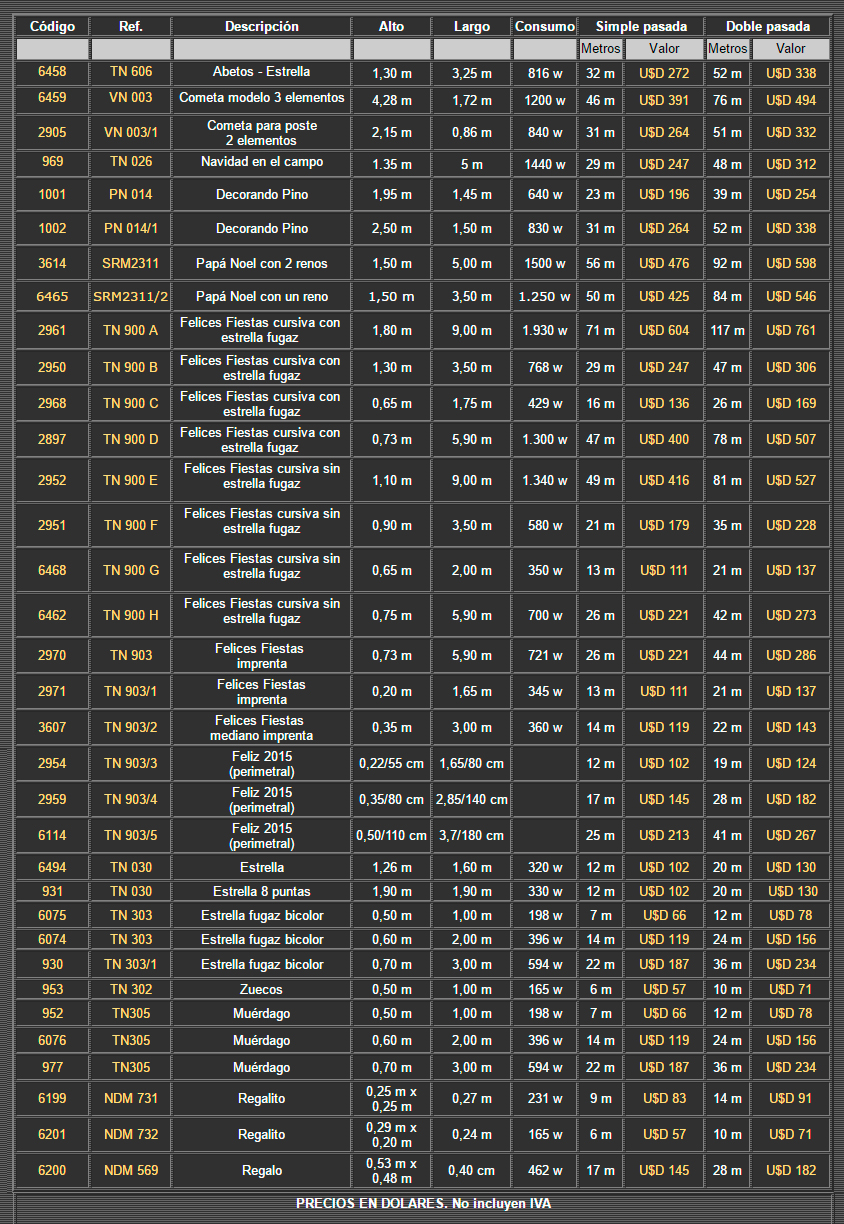The image size is (844, 1224).
Task: Click the empty cell below Descripción header
Action: (x=261, y=49)
